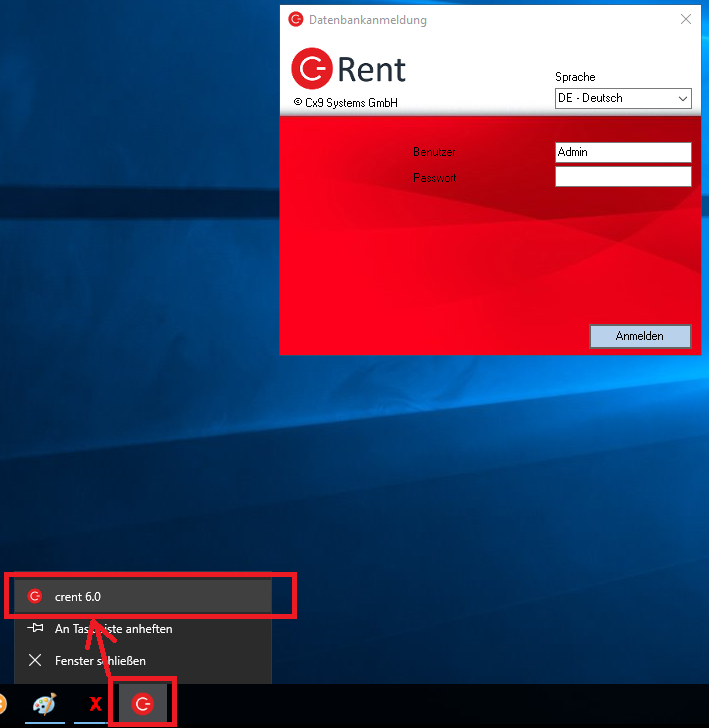
Task: Click the red crent icon in jump list
Action: point(35,596)
